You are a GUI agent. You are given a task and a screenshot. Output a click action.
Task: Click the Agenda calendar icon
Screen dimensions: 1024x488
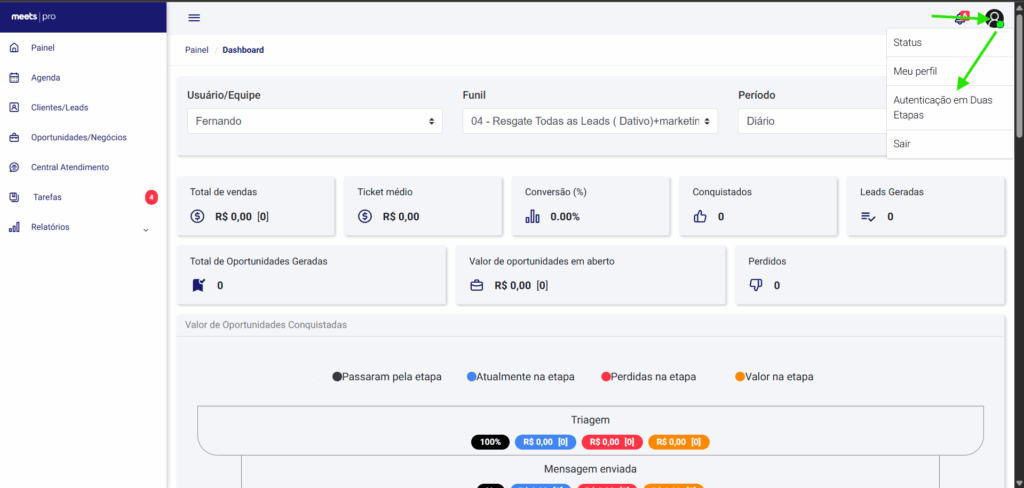(14, 77)
